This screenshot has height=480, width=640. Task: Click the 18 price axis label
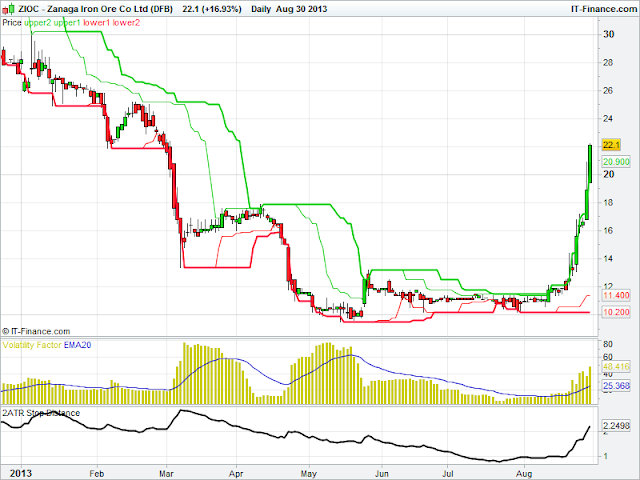tap(609, 203)
